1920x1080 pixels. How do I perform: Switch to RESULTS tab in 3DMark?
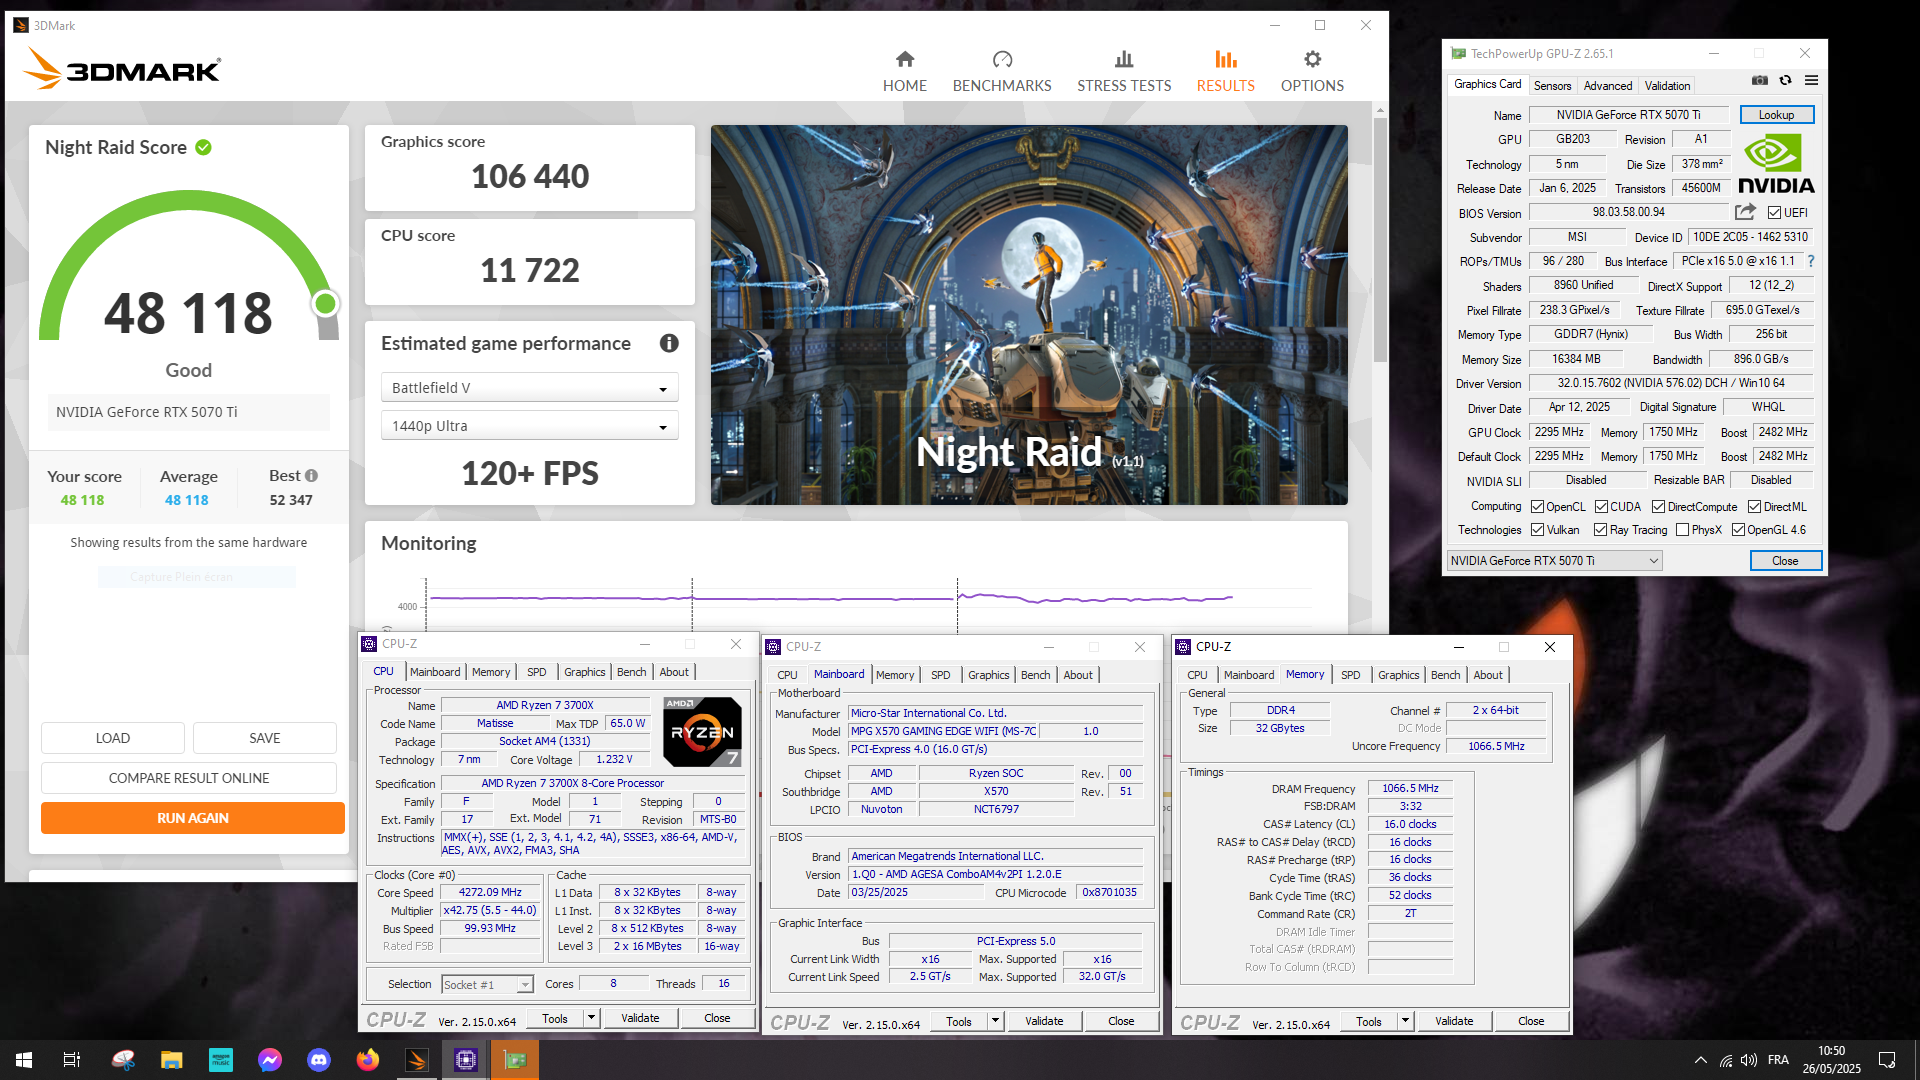click(1225, 71)
